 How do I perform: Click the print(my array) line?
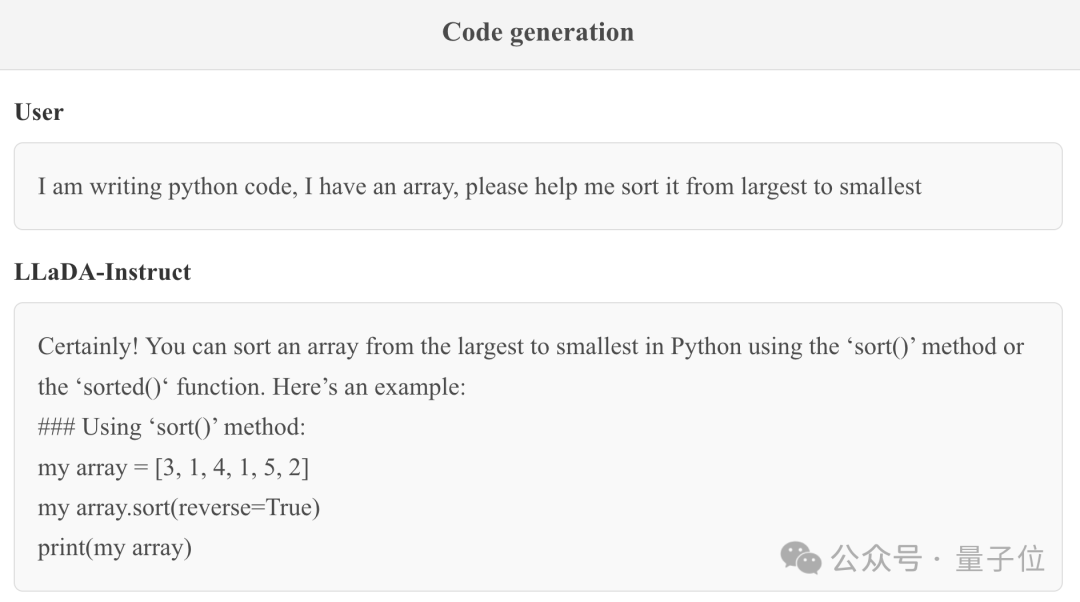point(115,548)
